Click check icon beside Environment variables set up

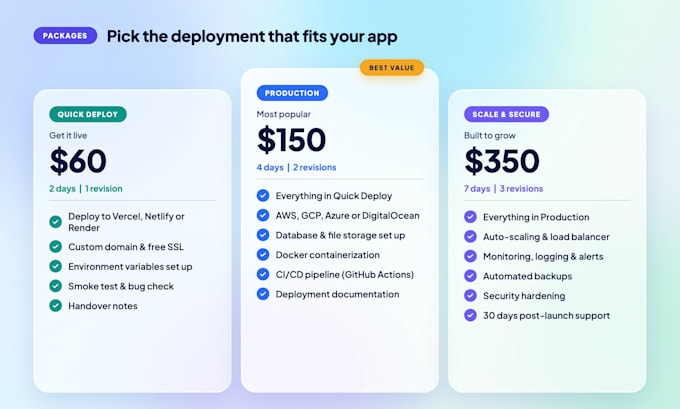56,266
